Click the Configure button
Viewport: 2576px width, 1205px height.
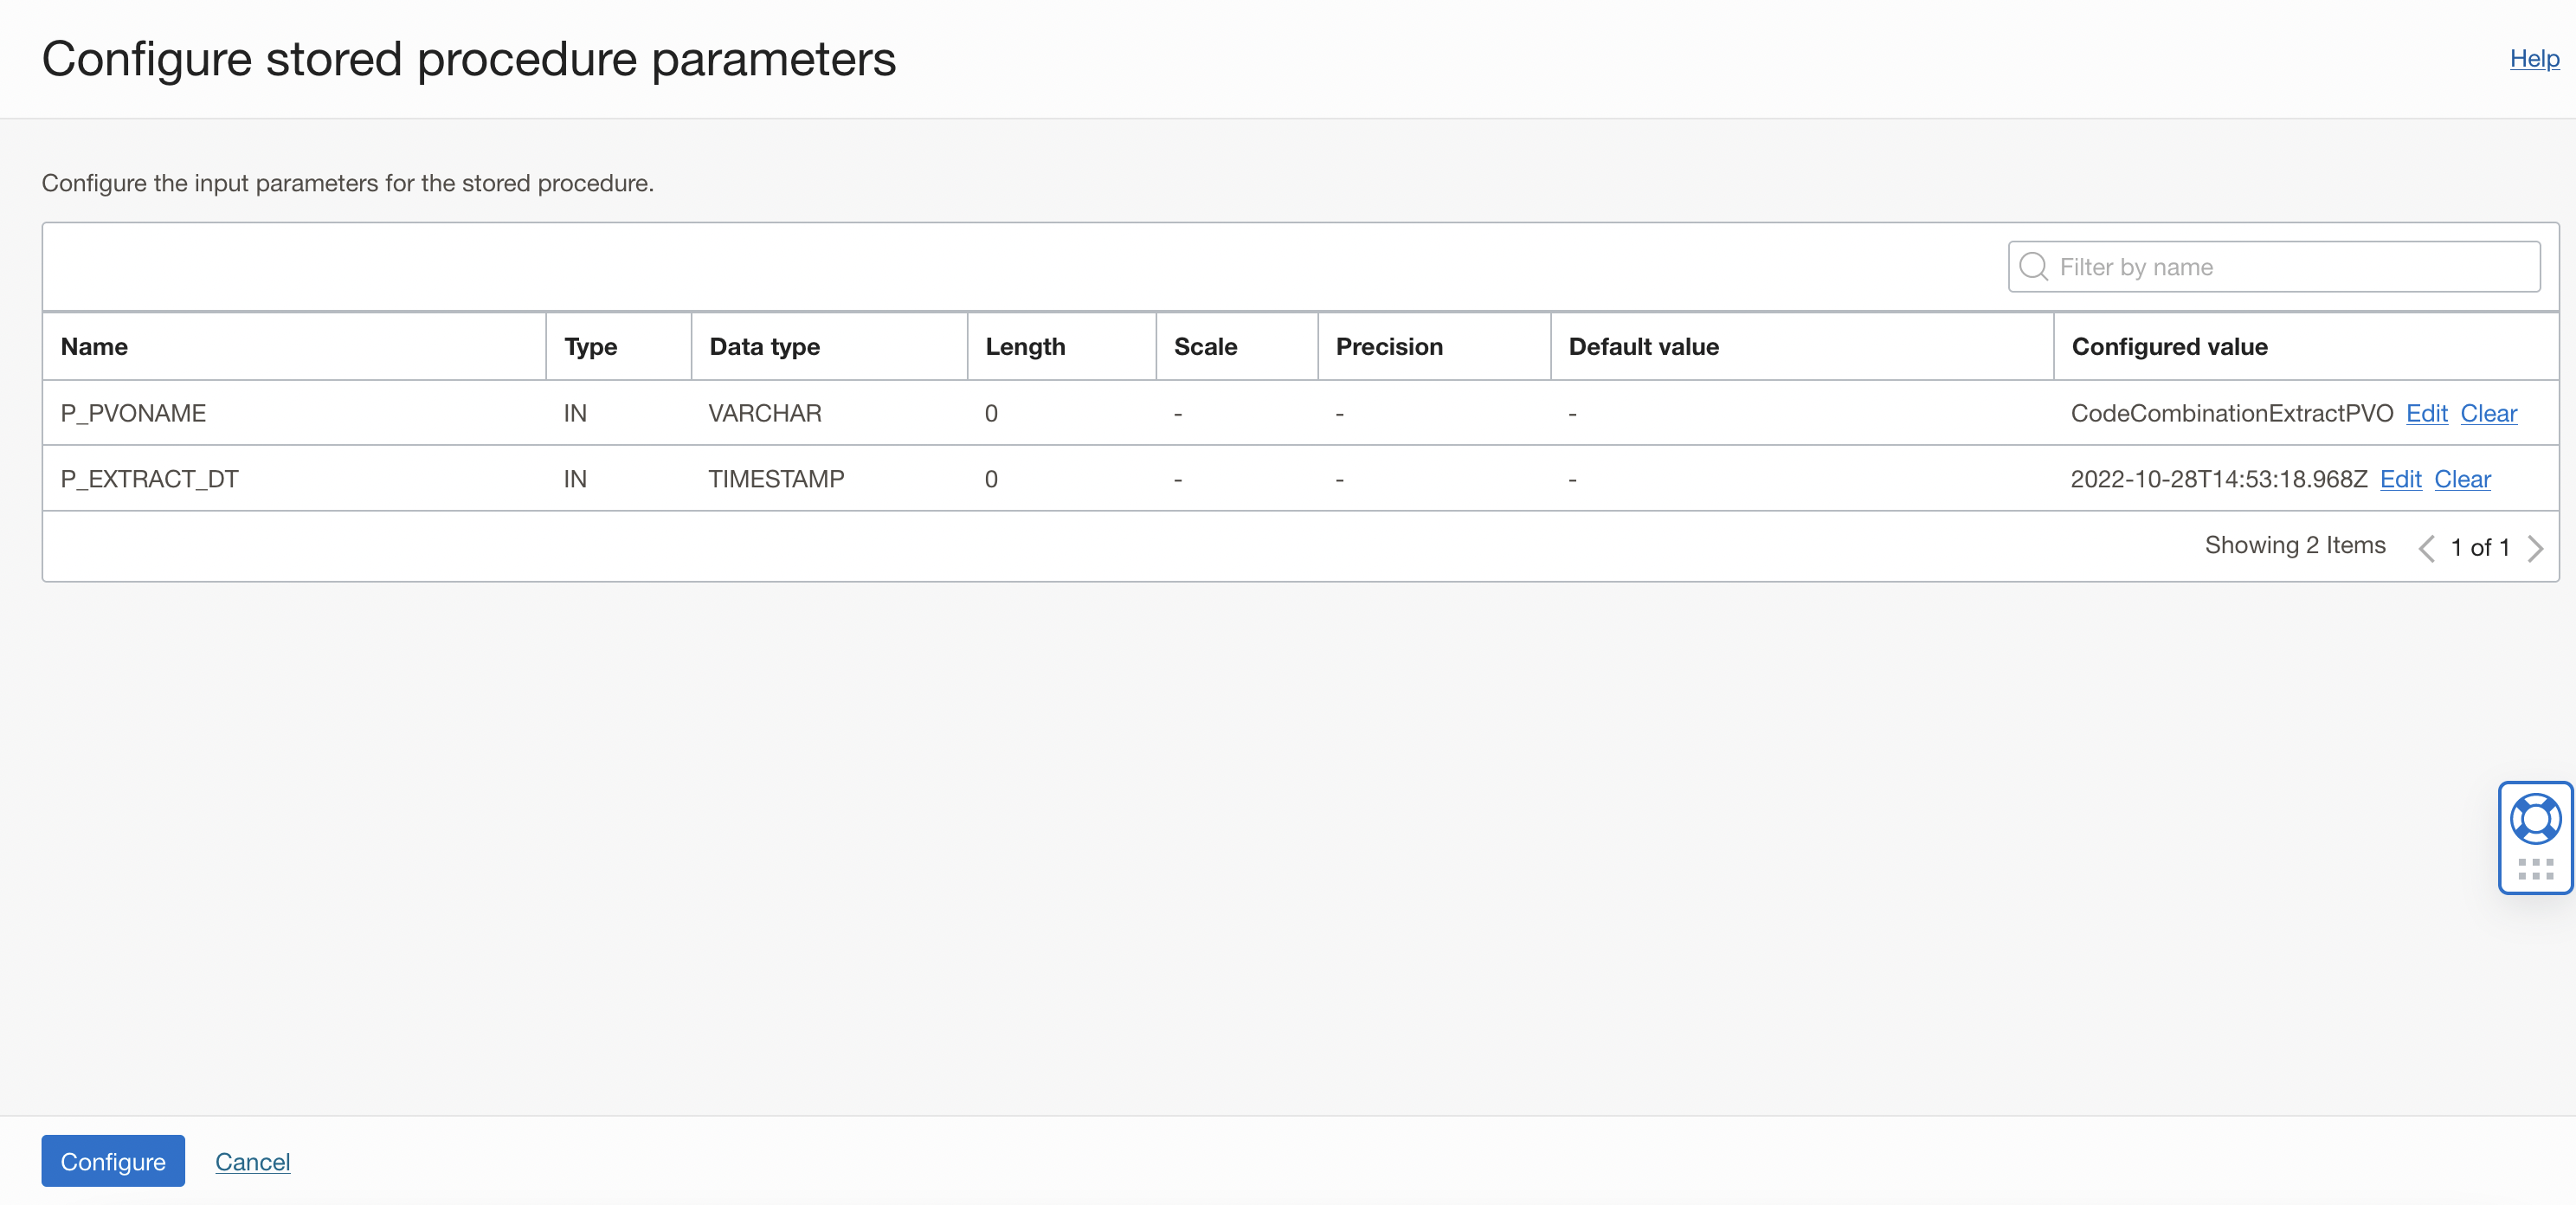[x=112, y=1161]
